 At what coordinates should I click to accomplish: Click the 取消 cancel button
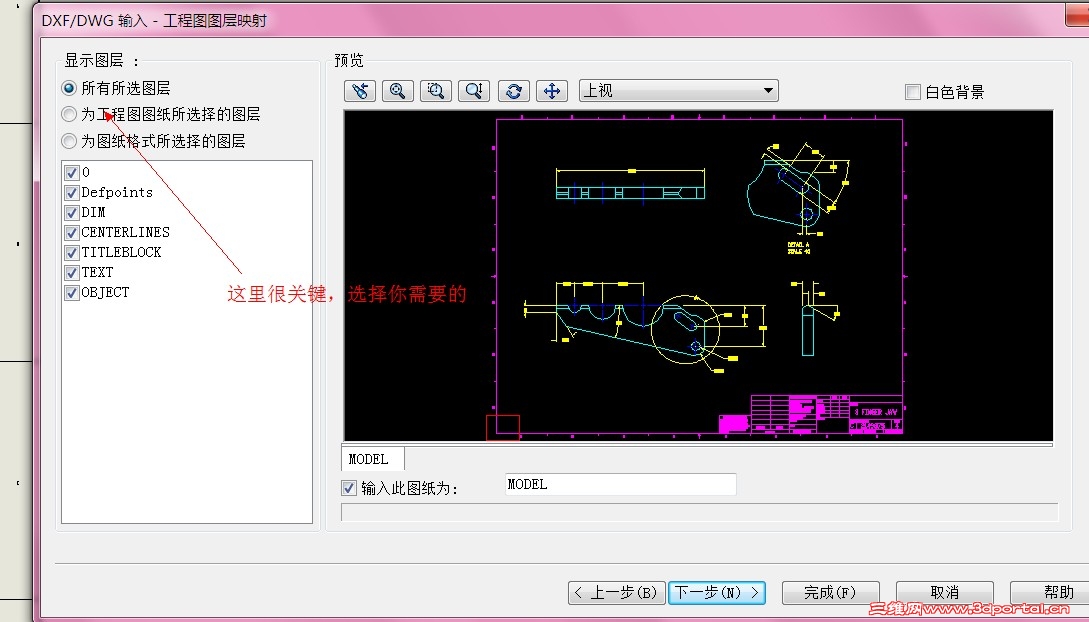coord(945,593)
